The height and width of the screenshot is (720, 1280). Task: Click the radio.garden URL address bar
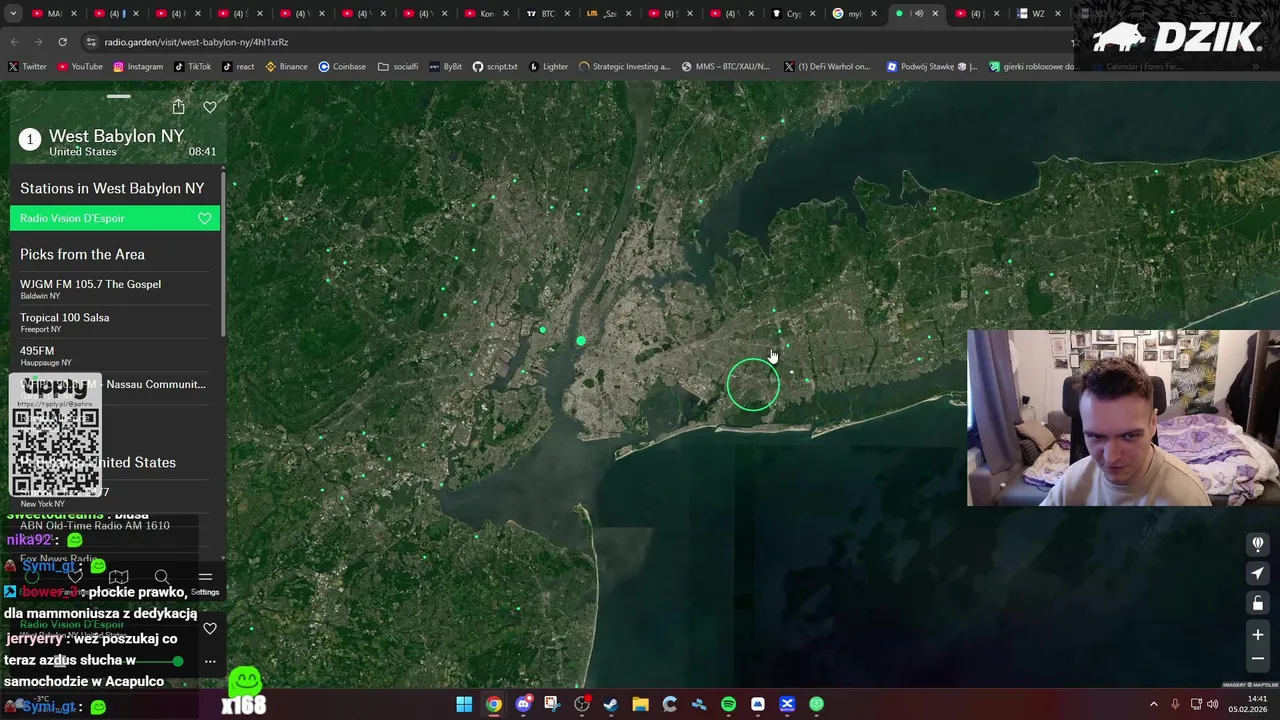tap(570, 42)
